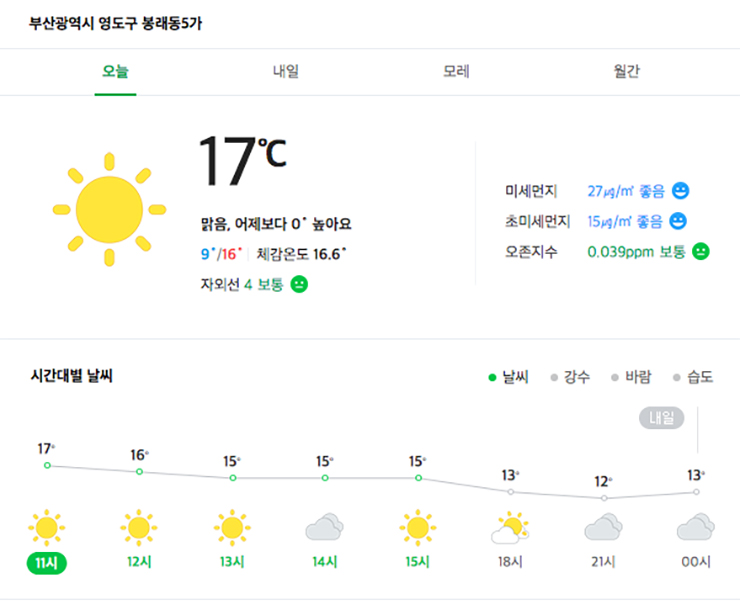Click the cloud icon at 21시

(x=603, y=527)
